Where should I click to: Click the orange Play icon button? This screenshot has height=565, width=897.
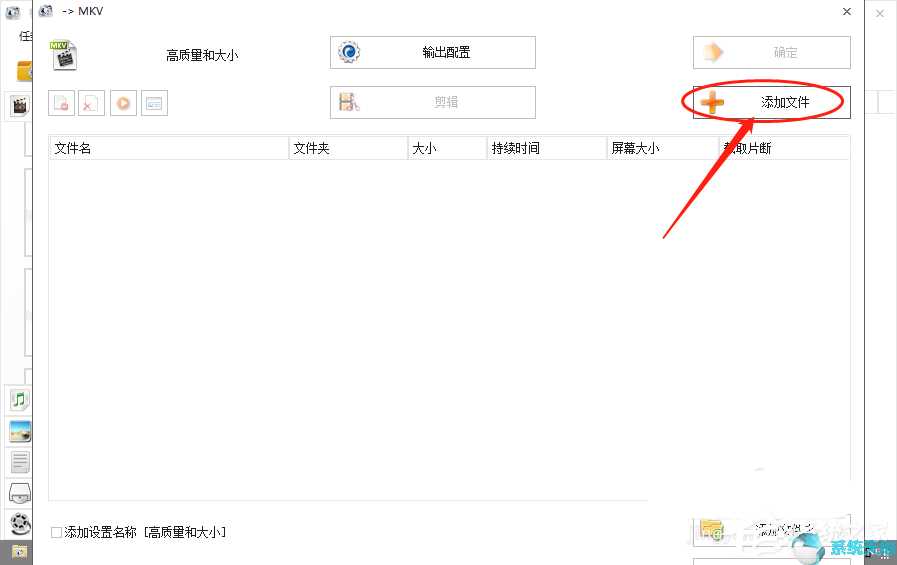tap(123, 103)
